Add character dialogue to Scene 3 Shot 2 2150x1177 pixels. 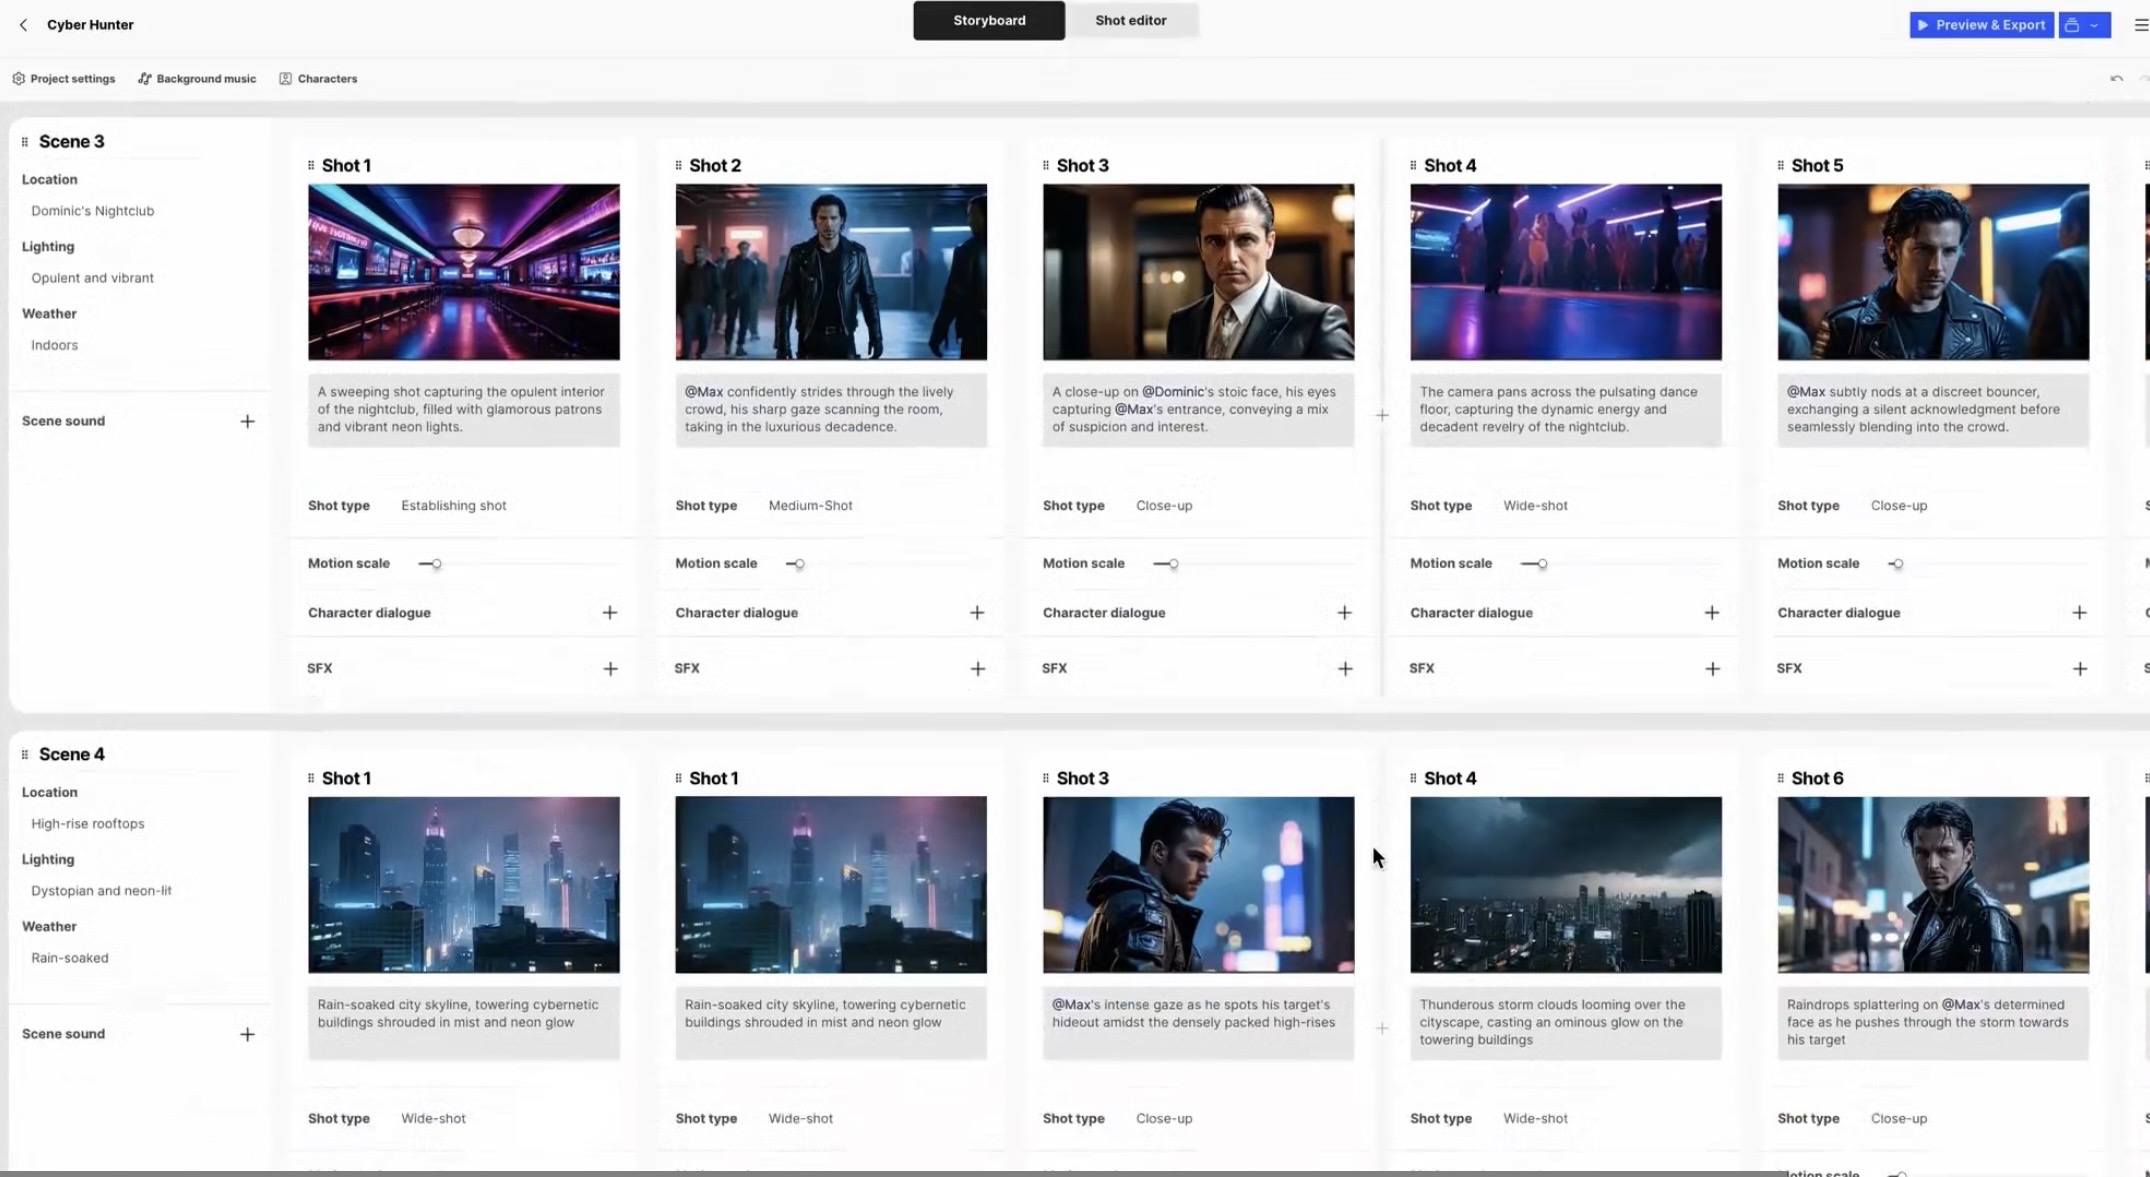point(977,613)
